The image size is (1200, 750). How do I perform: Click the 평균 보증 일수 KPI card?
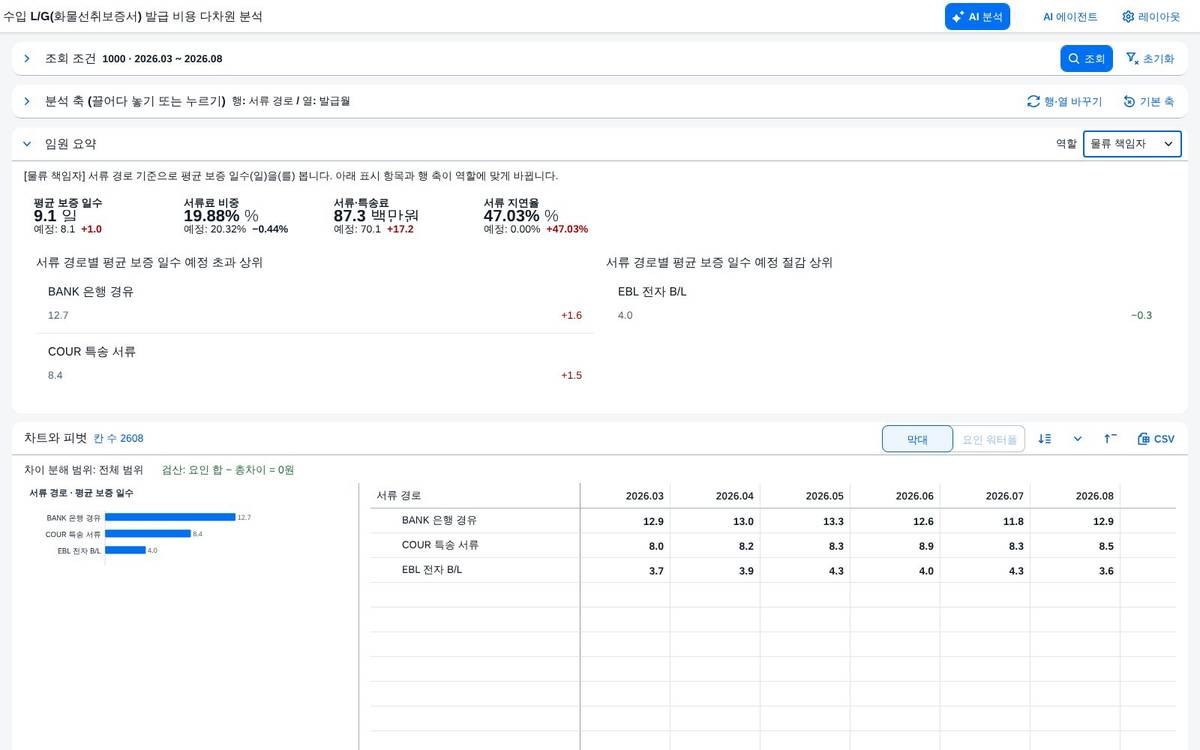click(x=68, y=215)
